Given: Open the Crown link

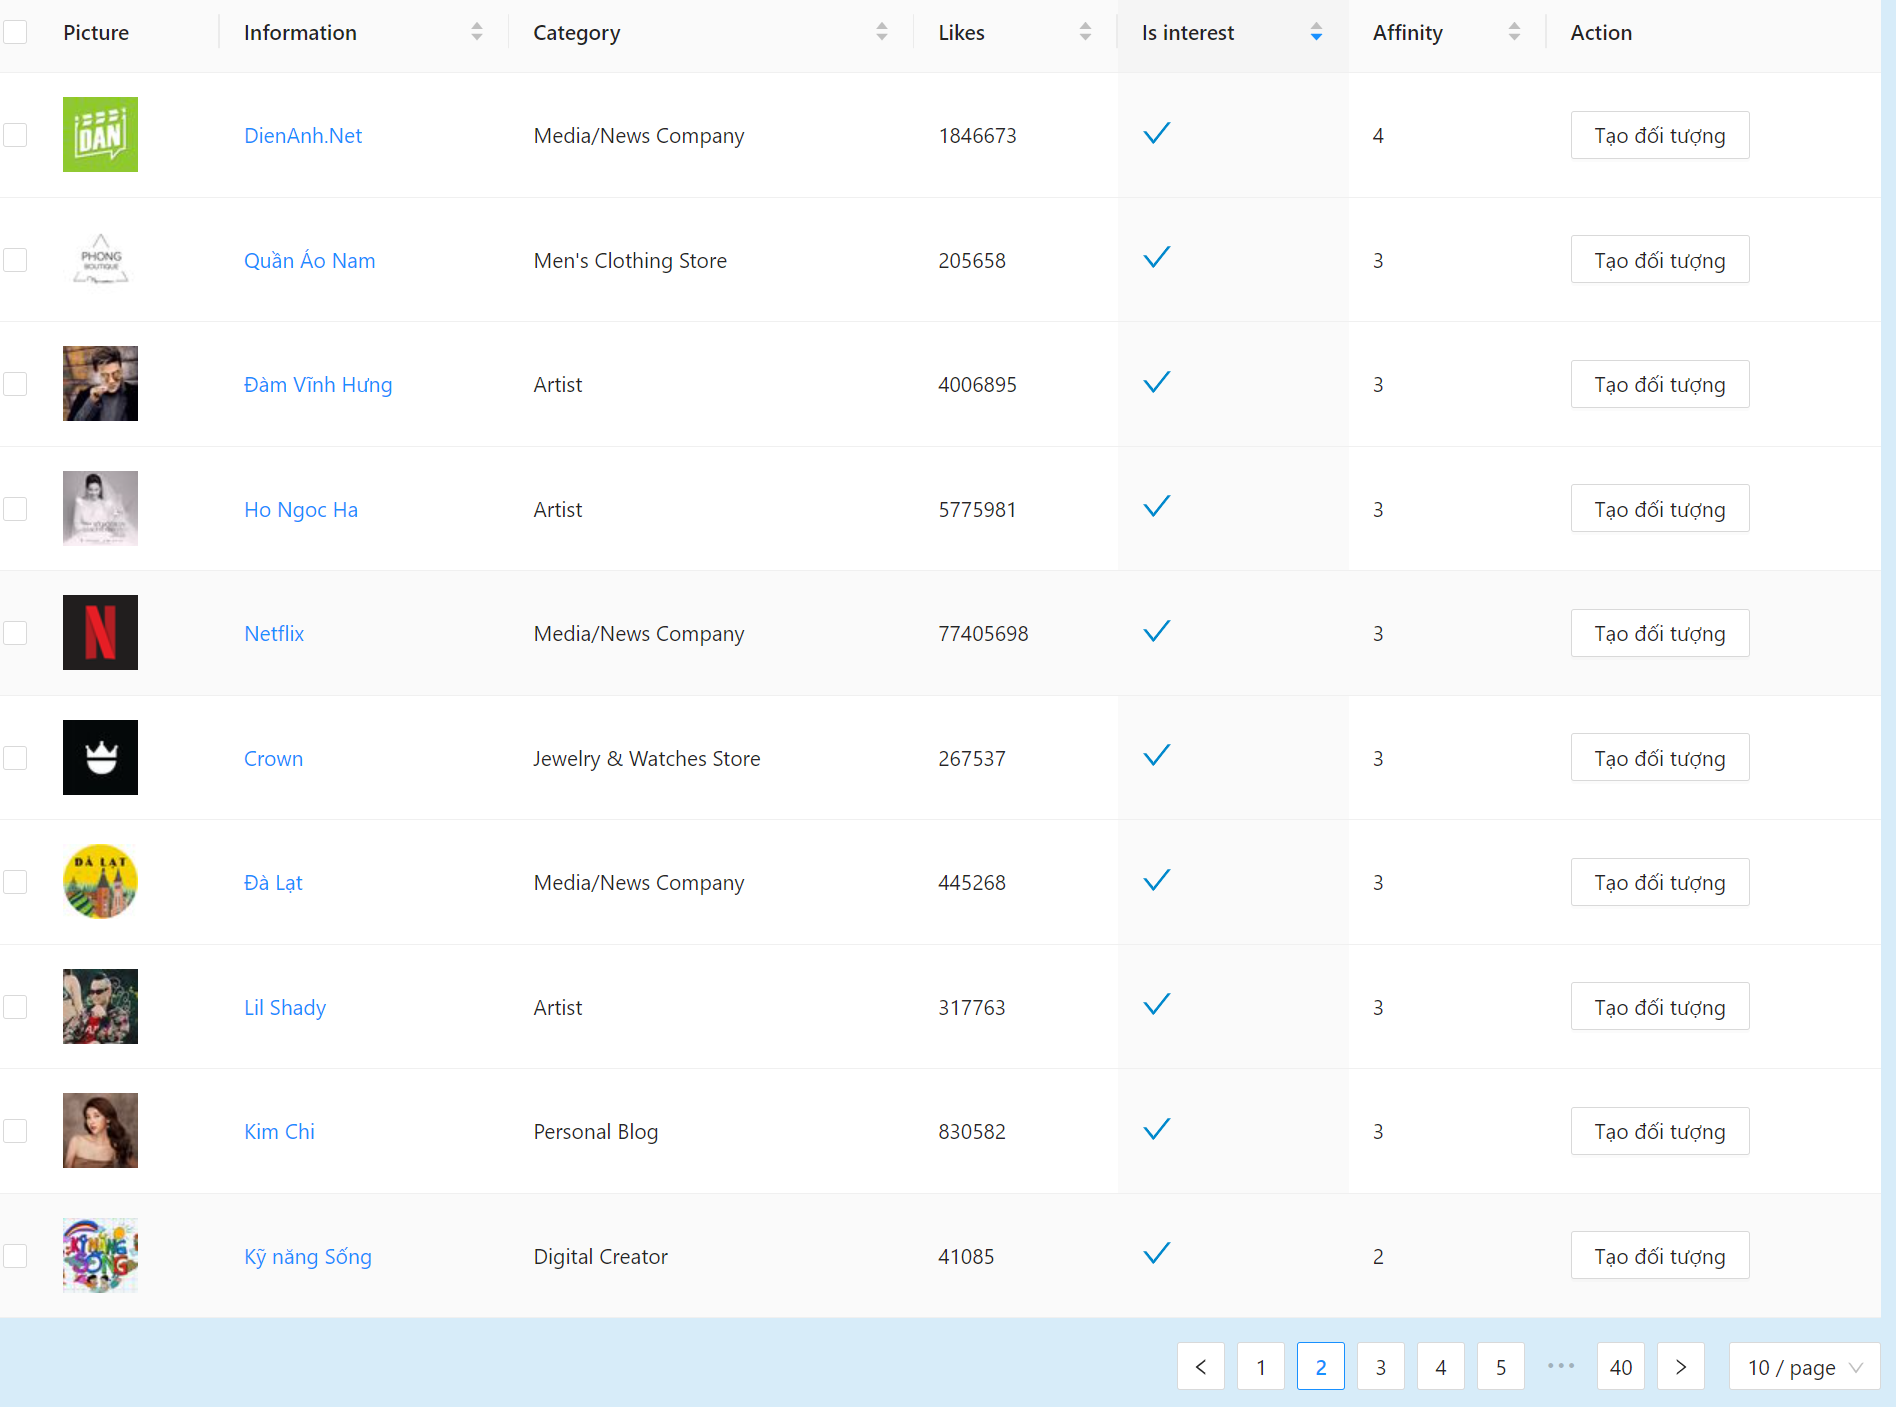Looking at the screenshot, I should click(273, 758).
